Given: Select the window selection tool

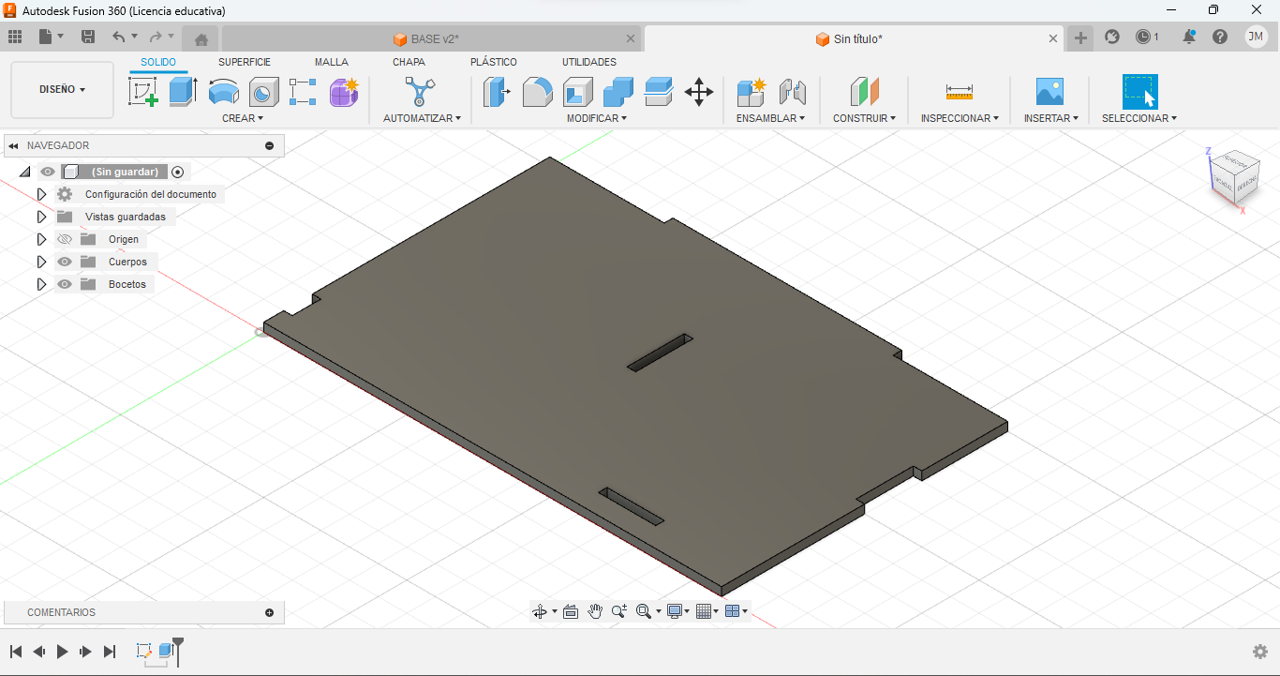Looking at the screenshot, I should (x=1140, y=92).
